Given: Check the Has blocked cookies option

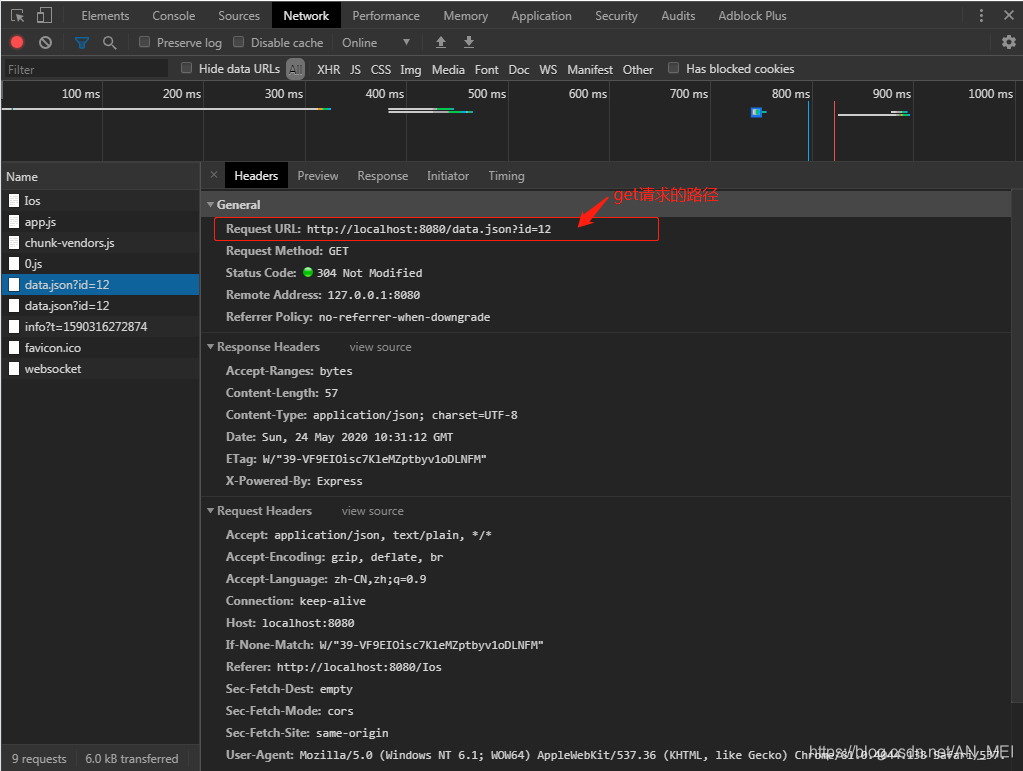Looking at the screenshot, I should 673,68.
